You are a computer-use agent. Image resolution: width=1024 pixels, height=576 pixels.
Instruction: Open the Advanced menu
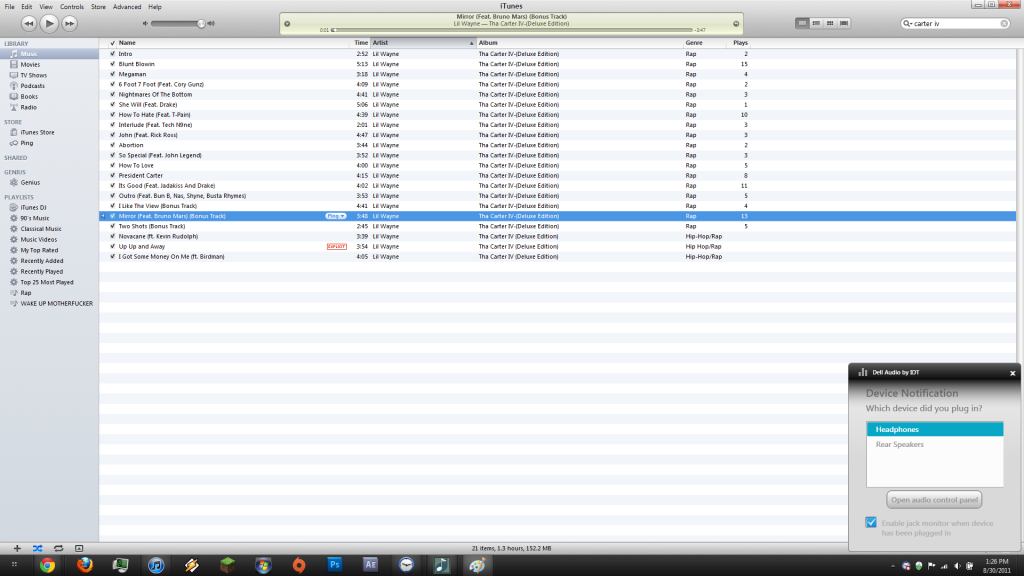127,7
